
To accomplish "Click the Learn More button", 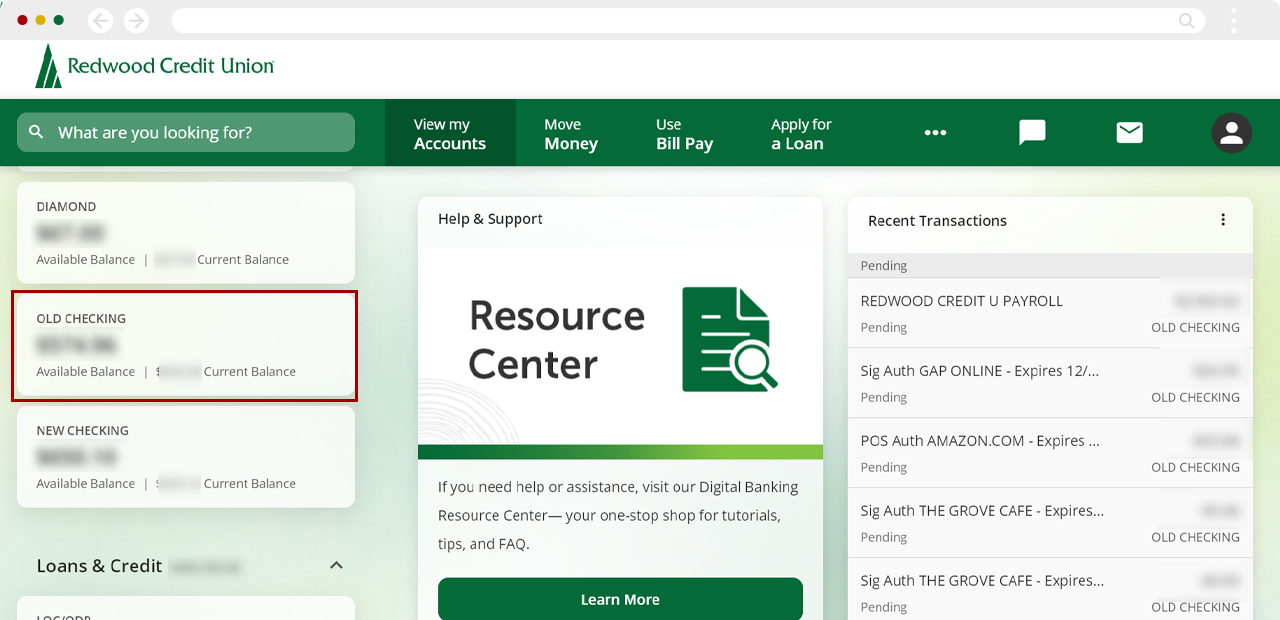I will 620,599.
